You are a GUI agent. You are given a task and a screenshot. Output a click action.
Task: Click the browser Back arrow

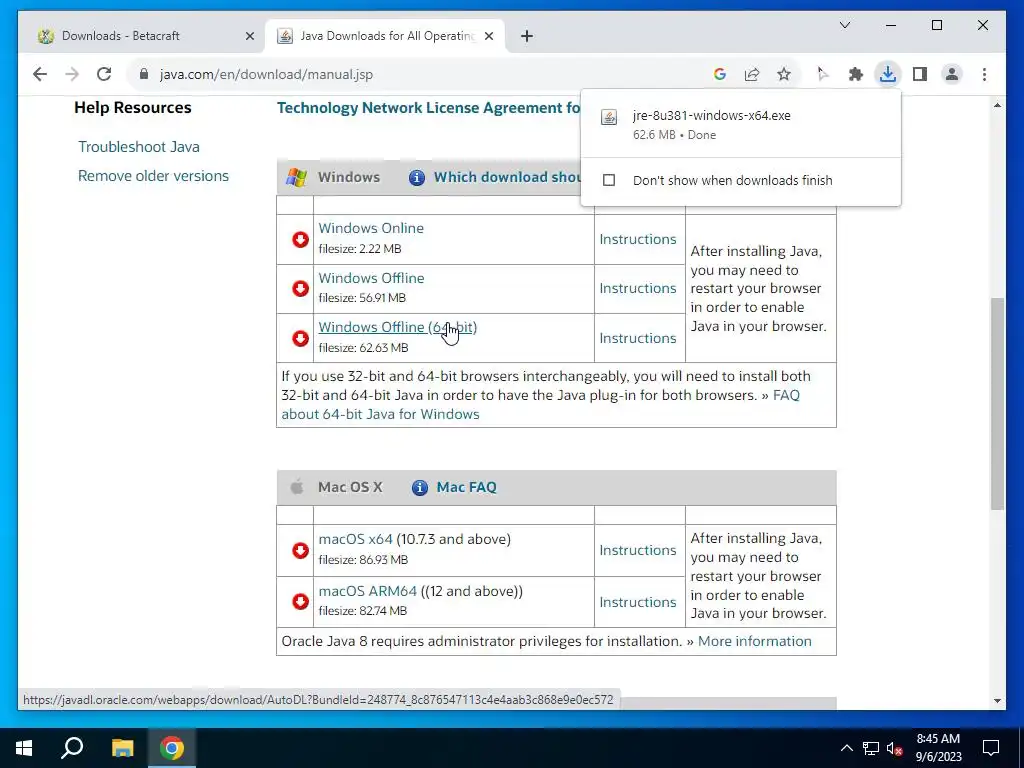click(40, 74)
